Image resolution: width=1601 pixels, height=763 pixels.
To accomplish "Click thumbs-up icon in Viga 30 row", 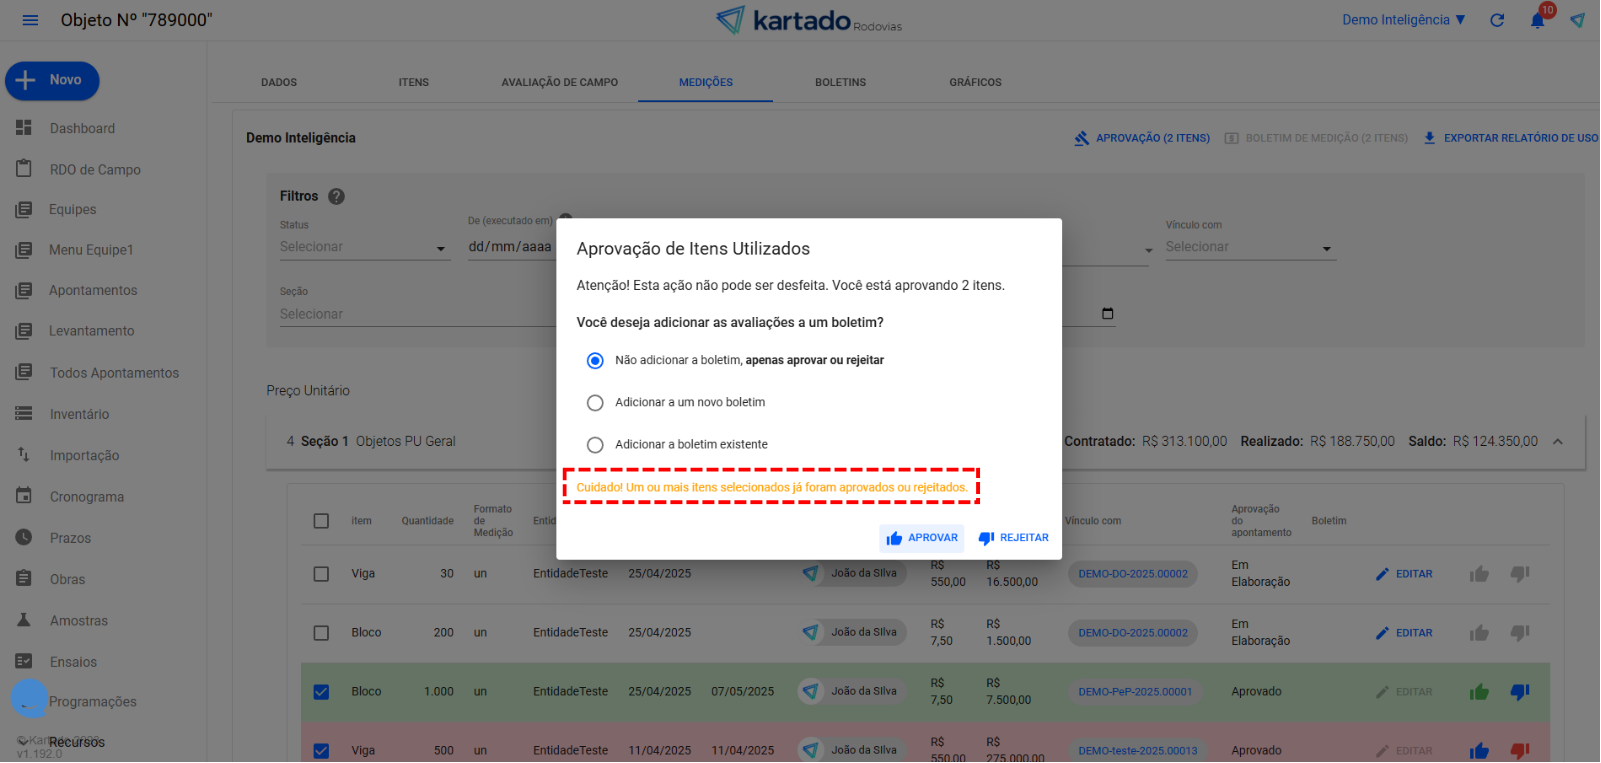I will (1479, 574).
